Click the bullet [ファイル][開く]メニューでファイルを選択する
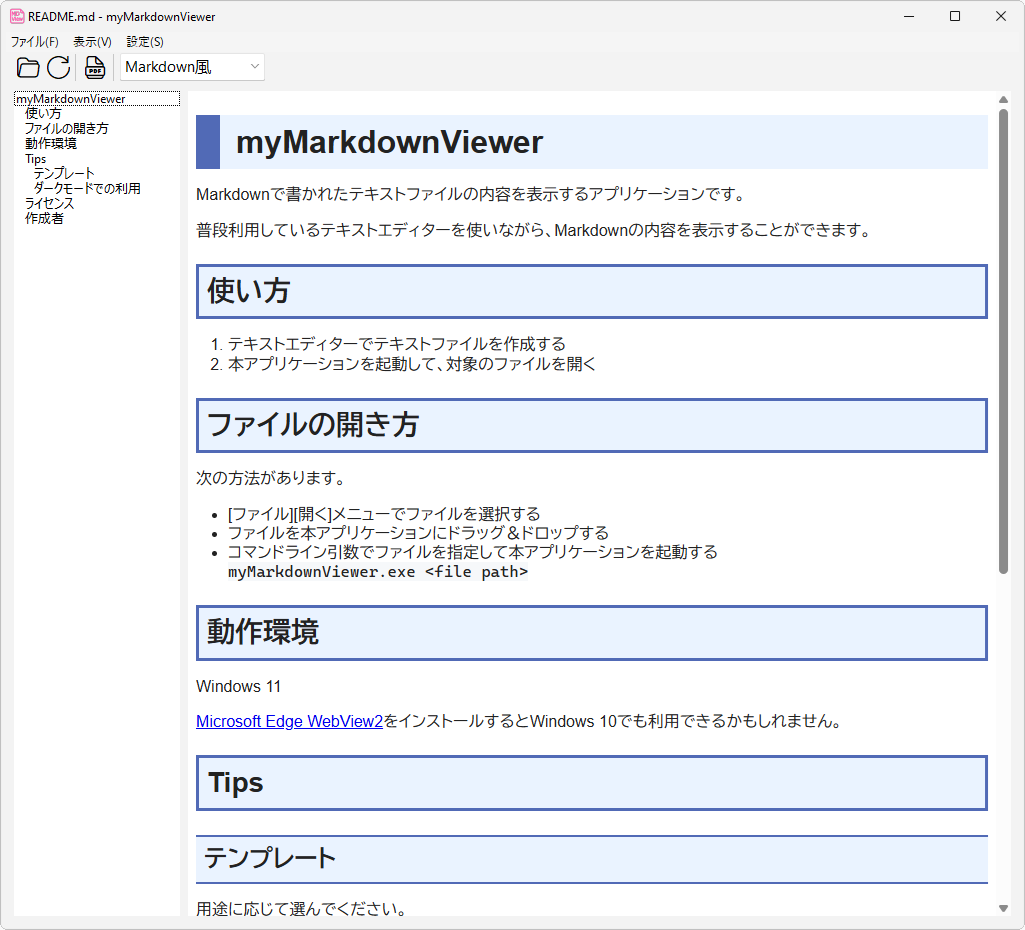 pos(384,514)
